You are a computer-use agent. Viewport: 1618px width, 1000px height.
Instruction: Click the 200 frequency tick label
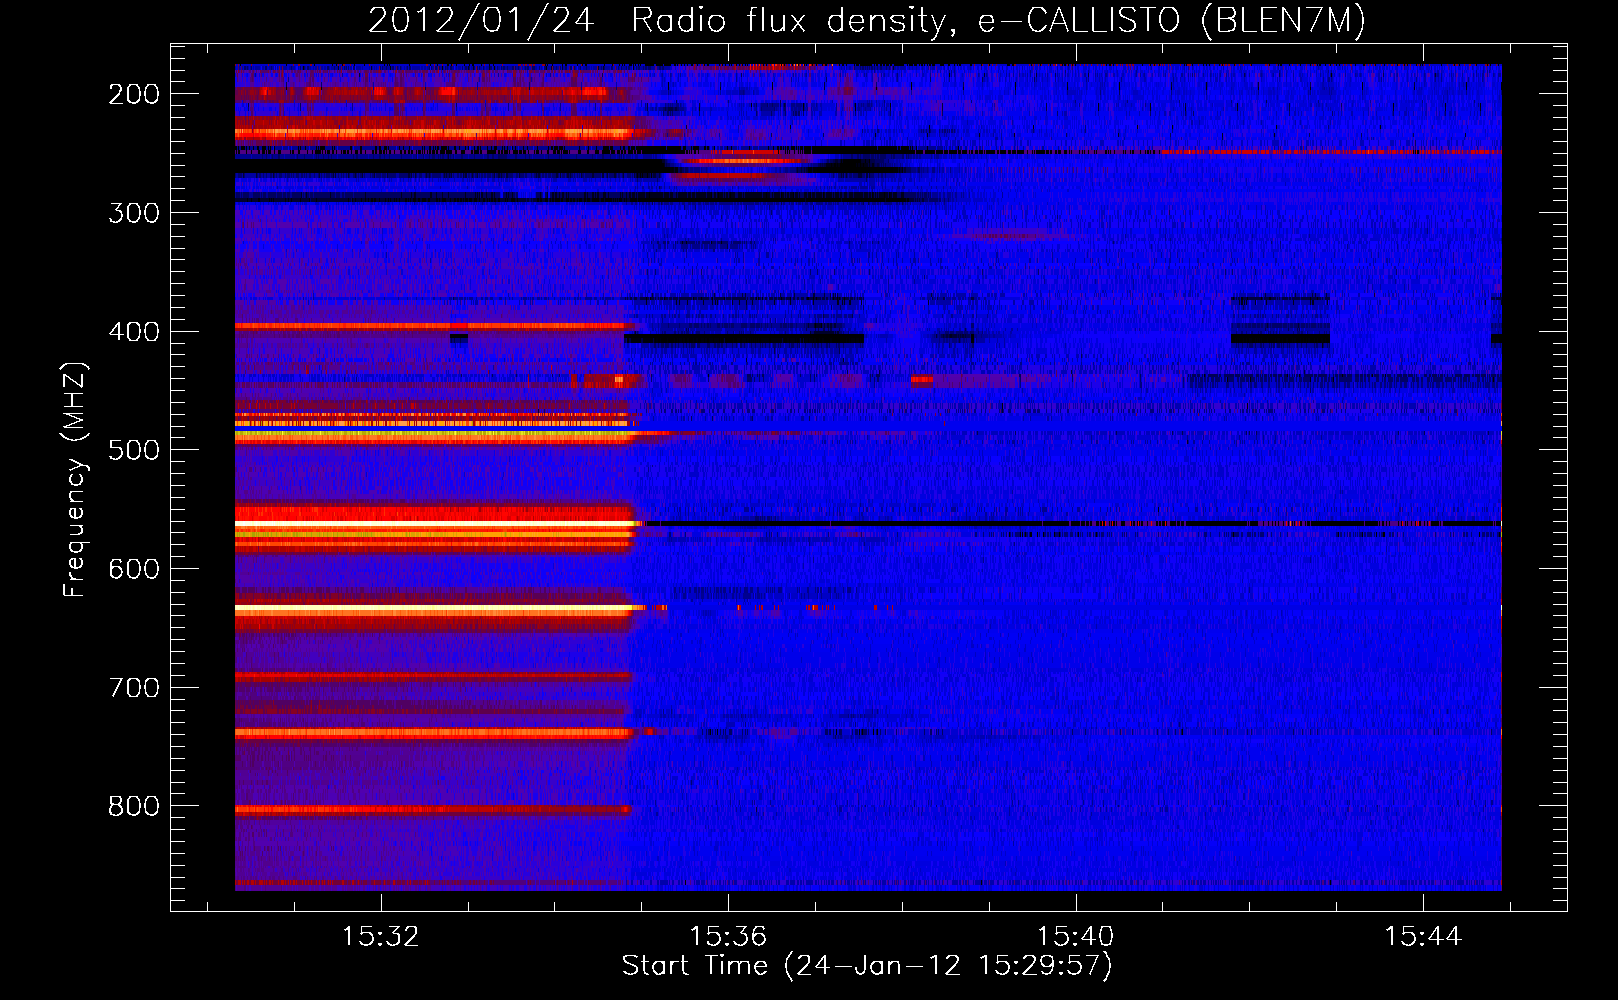pyautogui.click(x=134, y=94)
